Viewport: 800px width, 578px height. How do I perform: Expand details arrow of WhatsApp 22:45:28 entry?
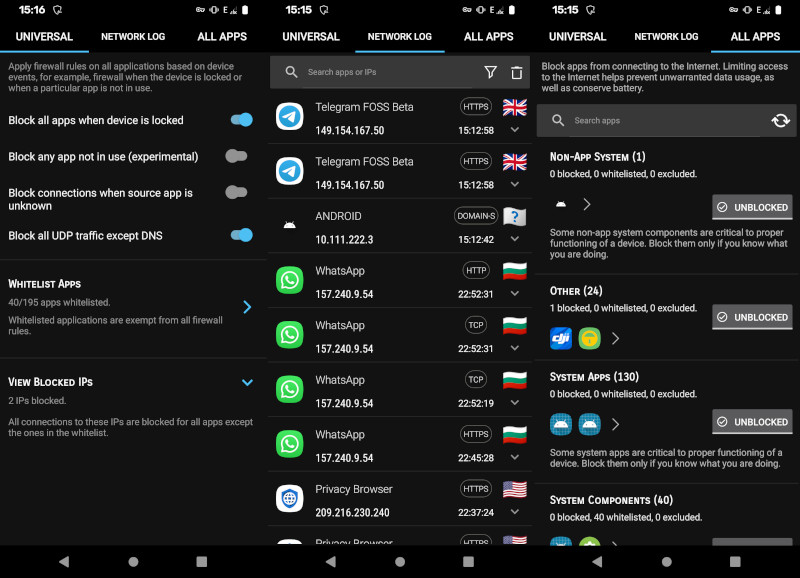pos(515,457)
